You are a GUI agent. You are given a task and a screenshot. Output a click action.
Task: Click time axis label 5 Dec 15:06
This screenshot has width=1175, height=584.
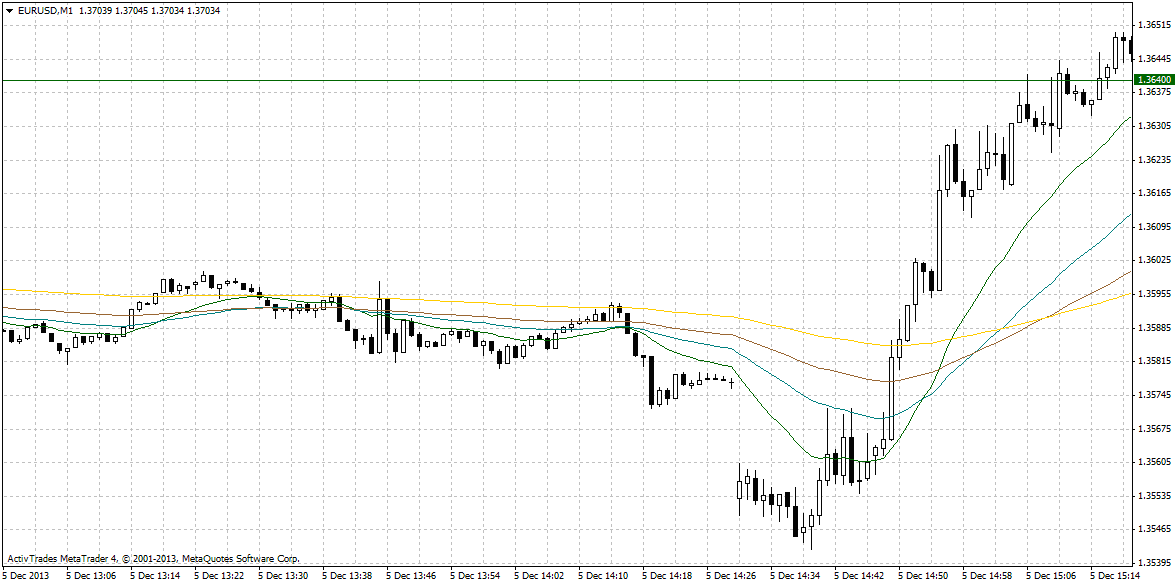pyautogui.click(x=1052, y=576)
